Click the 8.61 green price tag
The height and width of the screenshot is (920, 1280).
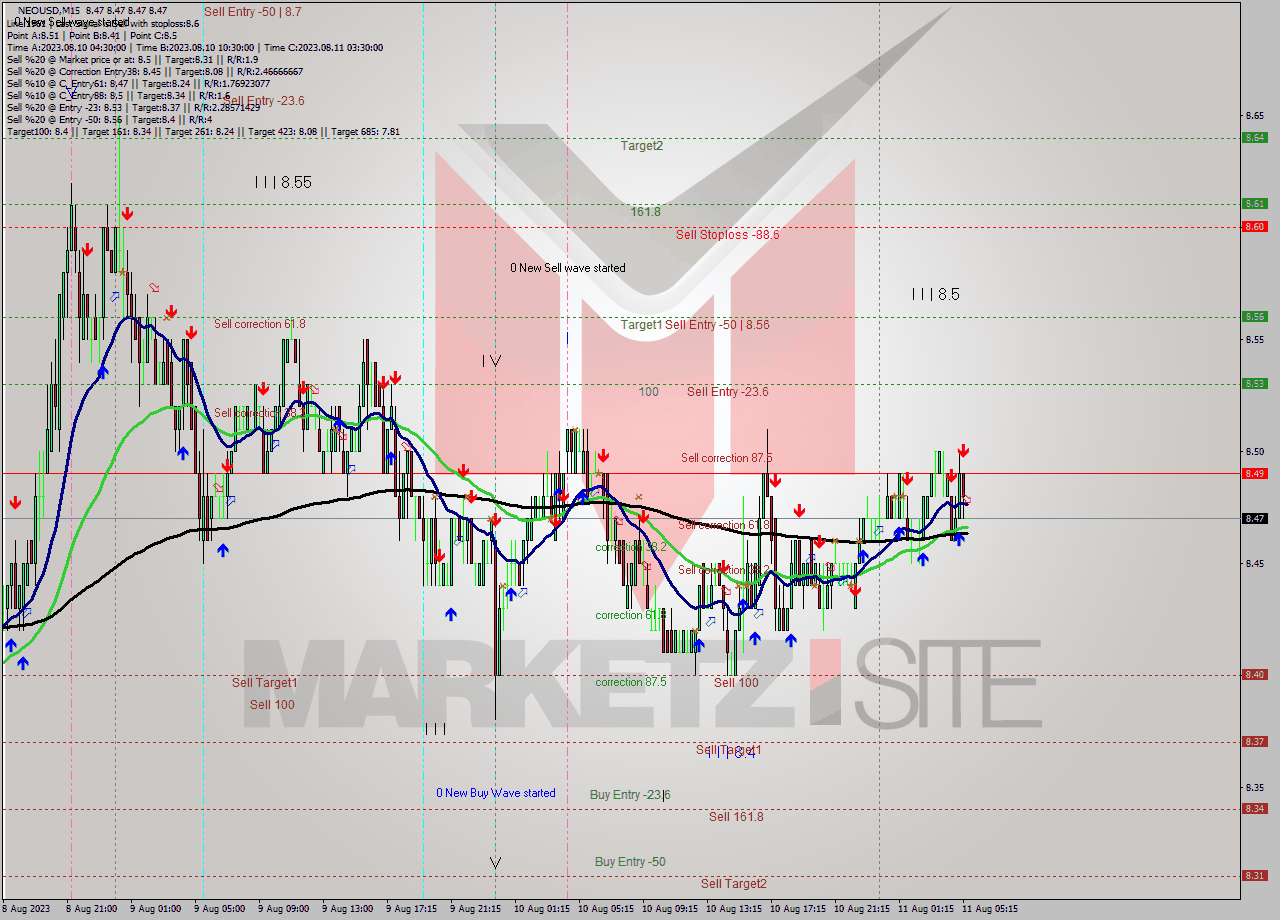click(1255, 204)
